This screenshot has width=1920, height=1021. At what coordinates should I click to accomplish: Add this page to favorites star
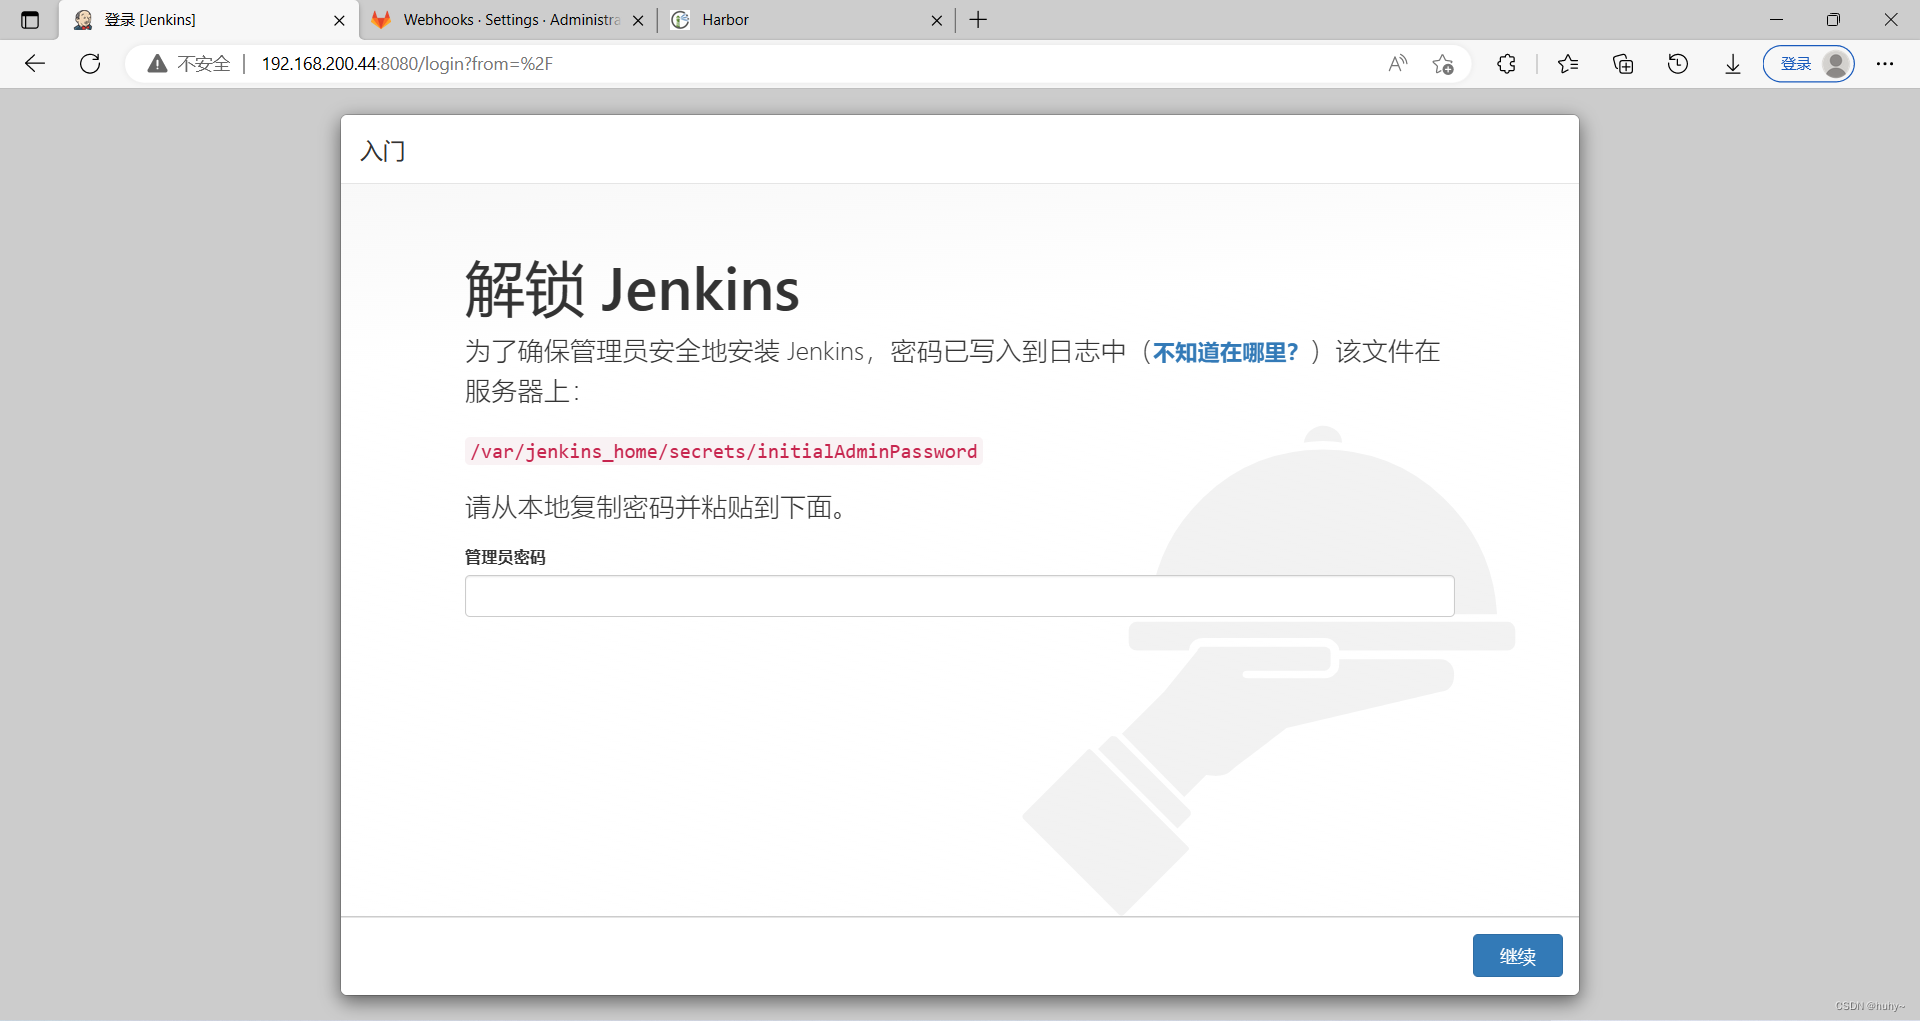point(1442,64)
